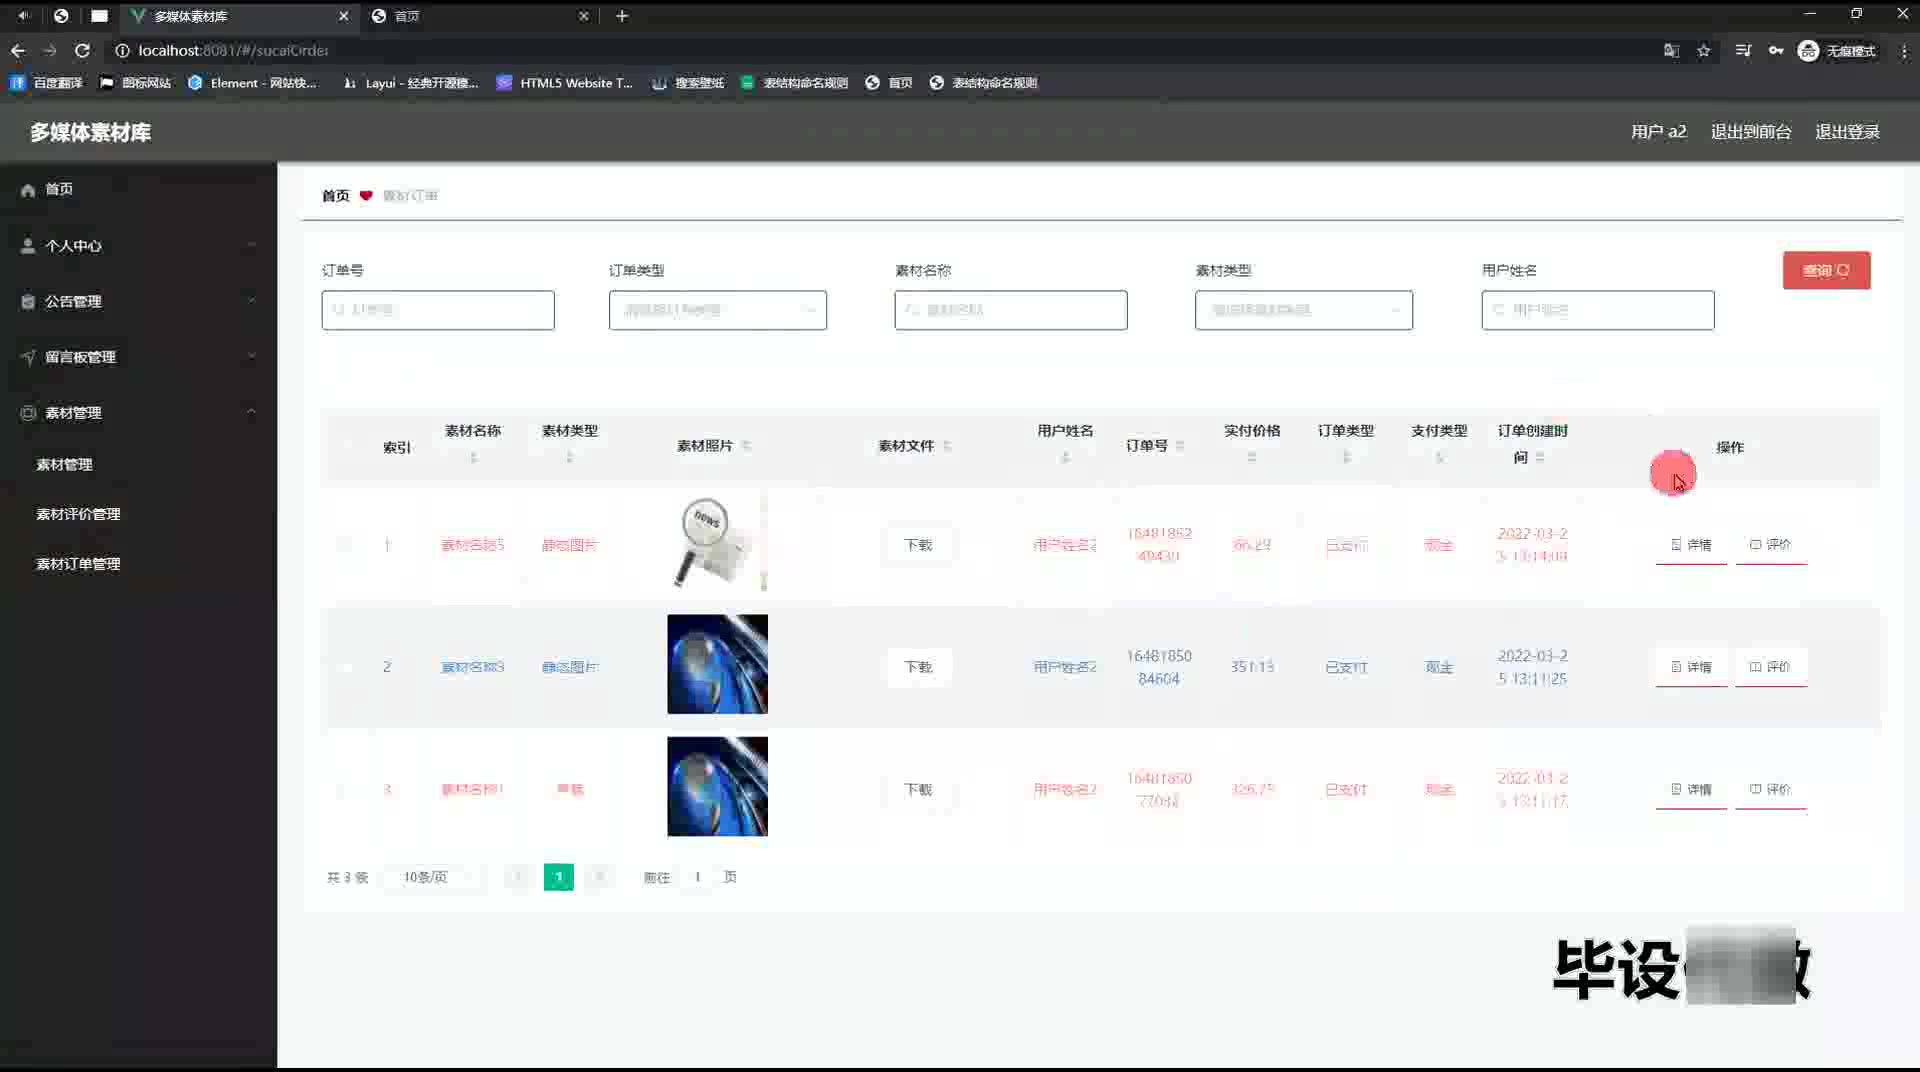This screenshot has width=1920, height=1072.
Task: Click 评价 for row 素材名称3
Action: pos(1770,667)
